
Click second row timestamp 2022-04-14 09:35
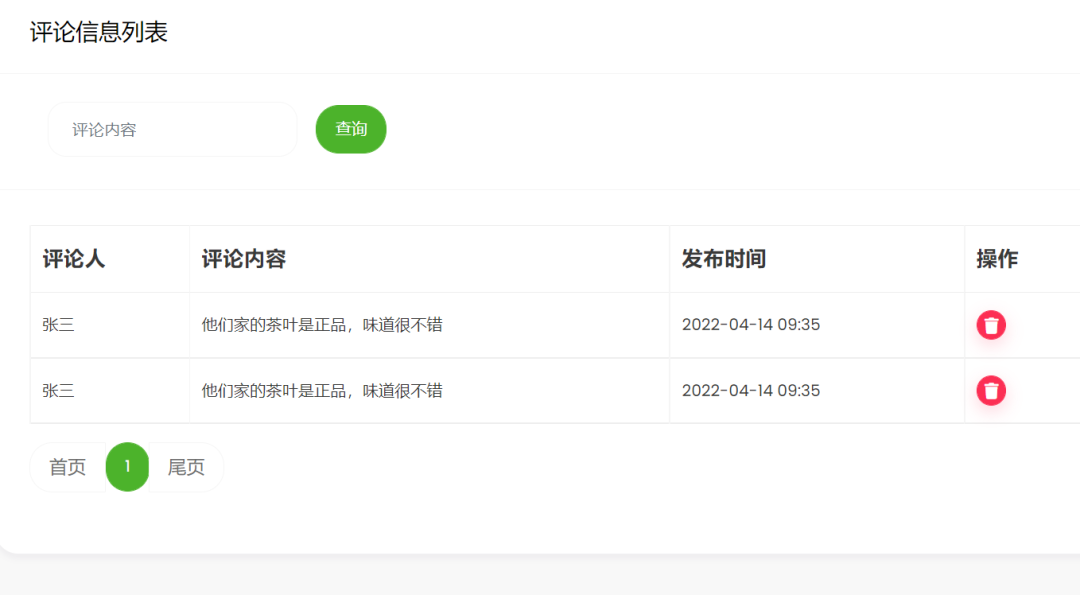coord(751,390)
